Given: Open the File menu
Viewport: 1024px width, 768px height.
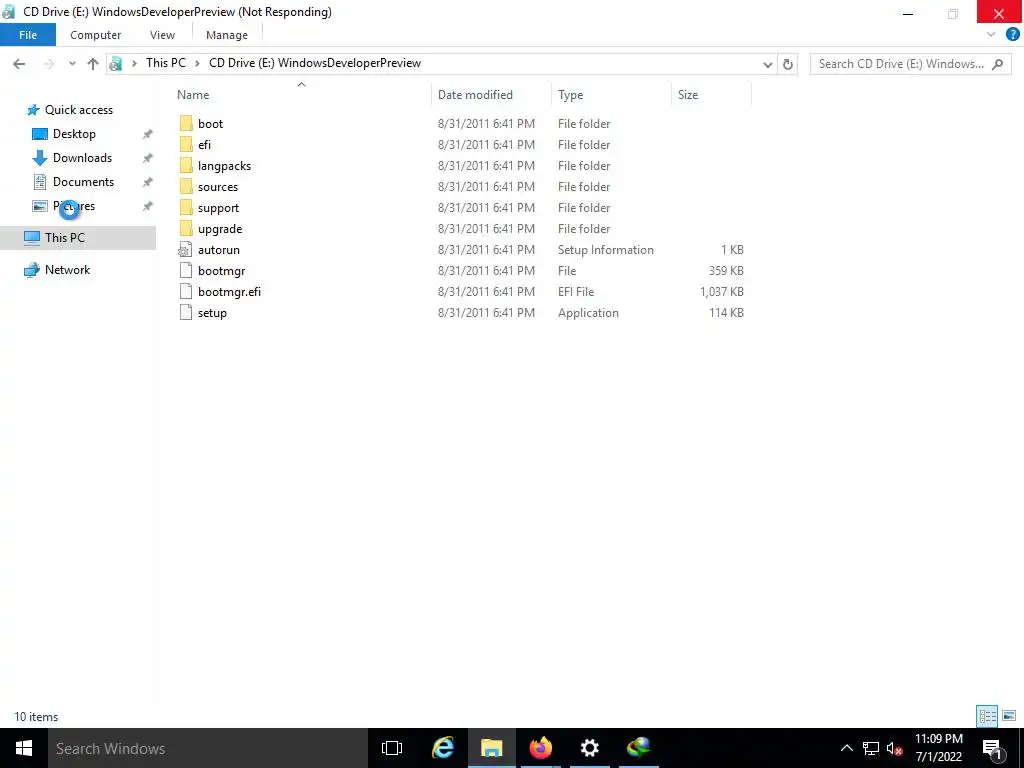Looking at the screenshot, I should point(28,35).
